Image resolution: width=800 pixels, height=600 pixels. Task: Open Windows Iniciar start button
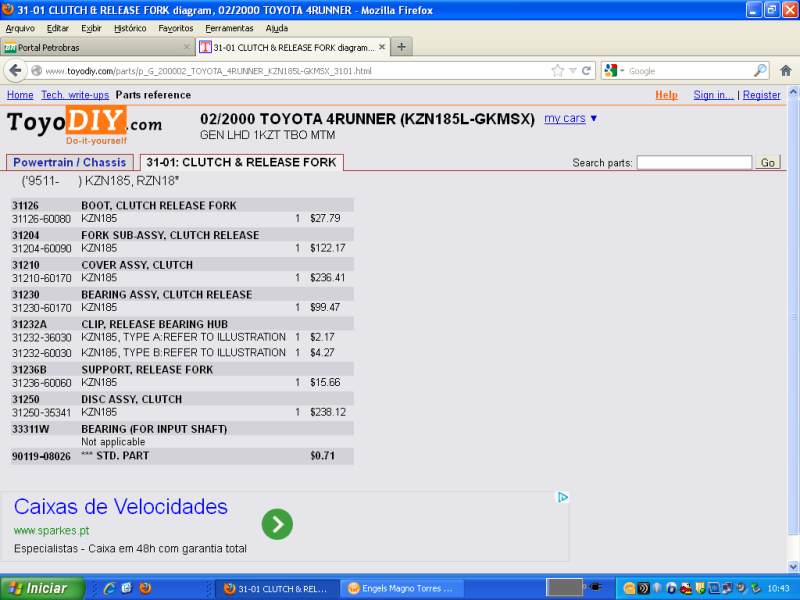pyautogui.click(x=42, y=588)
